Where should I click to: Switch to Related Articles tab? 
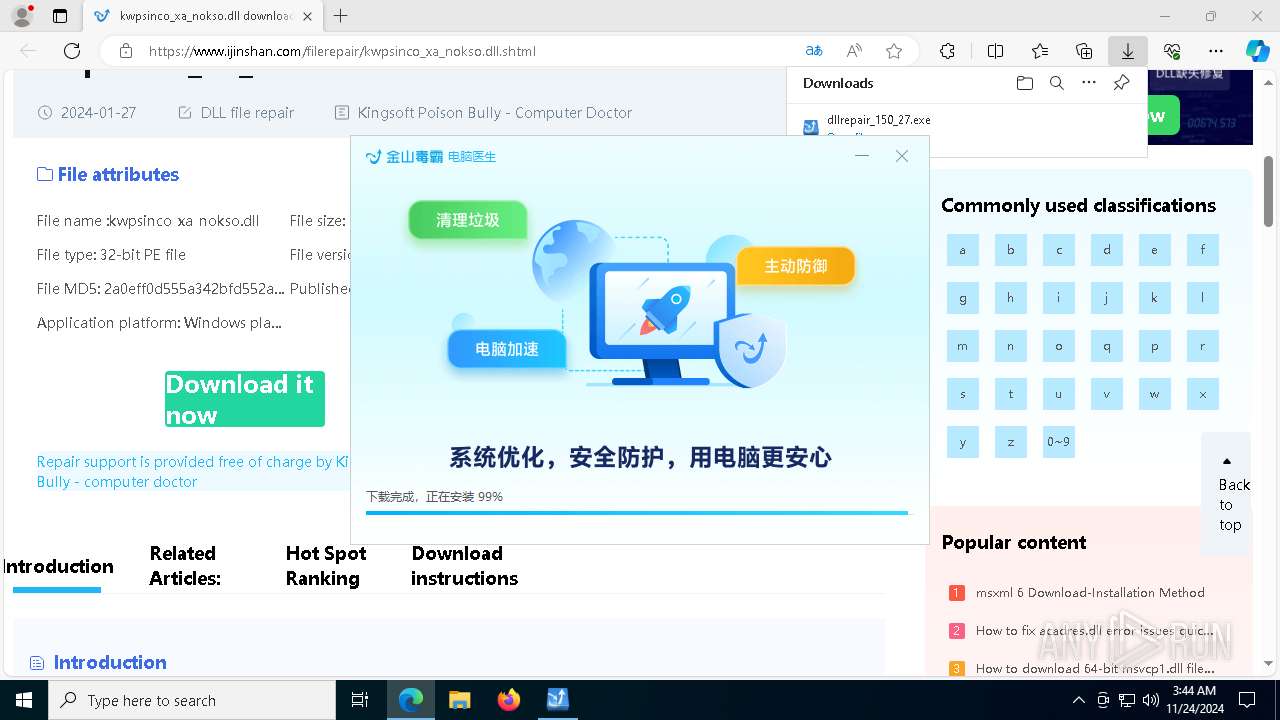pyautogui.click(x=185, y=566)
